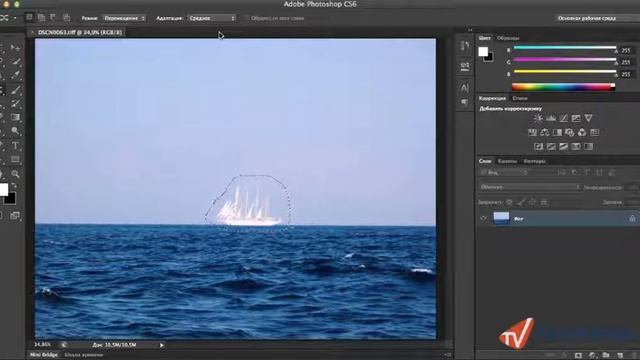
Task: Select the Dodge tool
Action: point(16,131)
